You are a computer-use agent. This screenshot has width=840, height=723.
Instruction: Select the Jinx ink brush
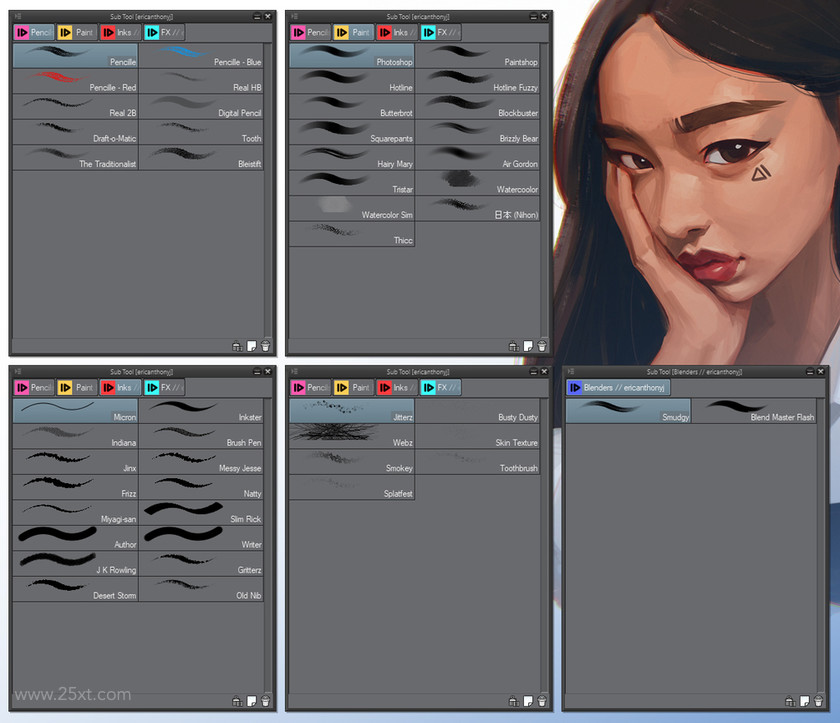tap(75, 462)
